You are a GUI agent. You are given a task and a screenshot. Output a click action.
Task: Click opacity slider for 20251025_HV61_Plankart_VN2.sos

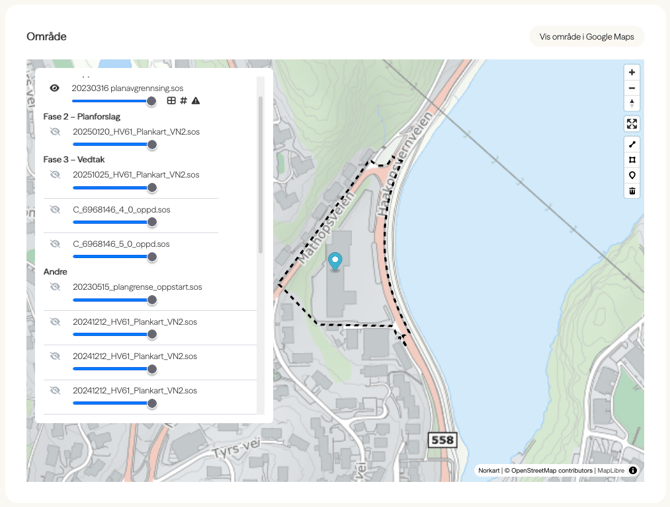pos(112,188)
